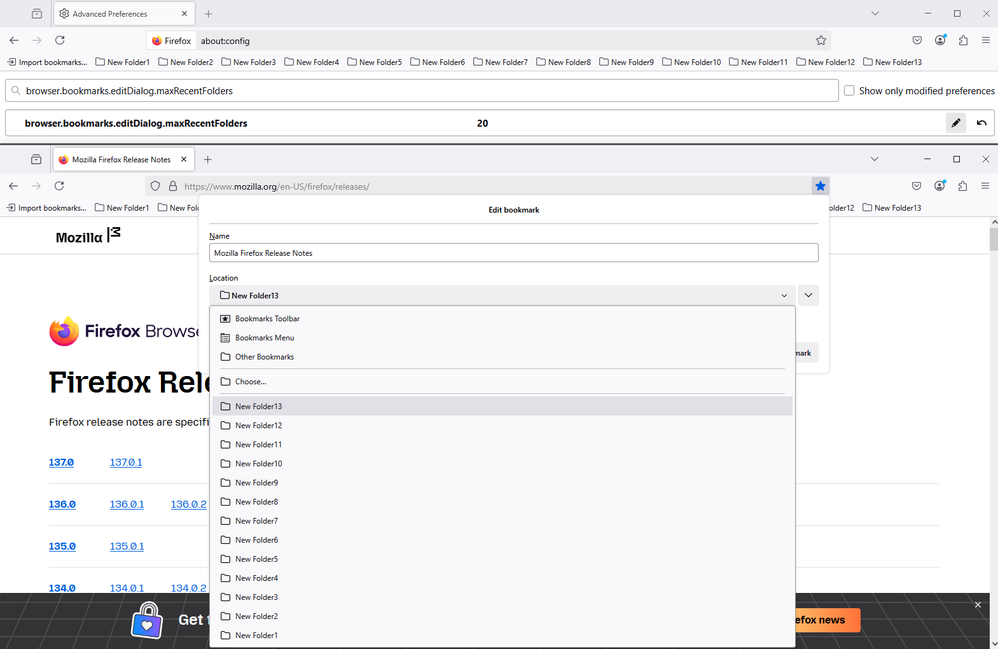Select New Folder3 in dropdown list
This screenshot has width=998, height=649.
click(502, 597)
